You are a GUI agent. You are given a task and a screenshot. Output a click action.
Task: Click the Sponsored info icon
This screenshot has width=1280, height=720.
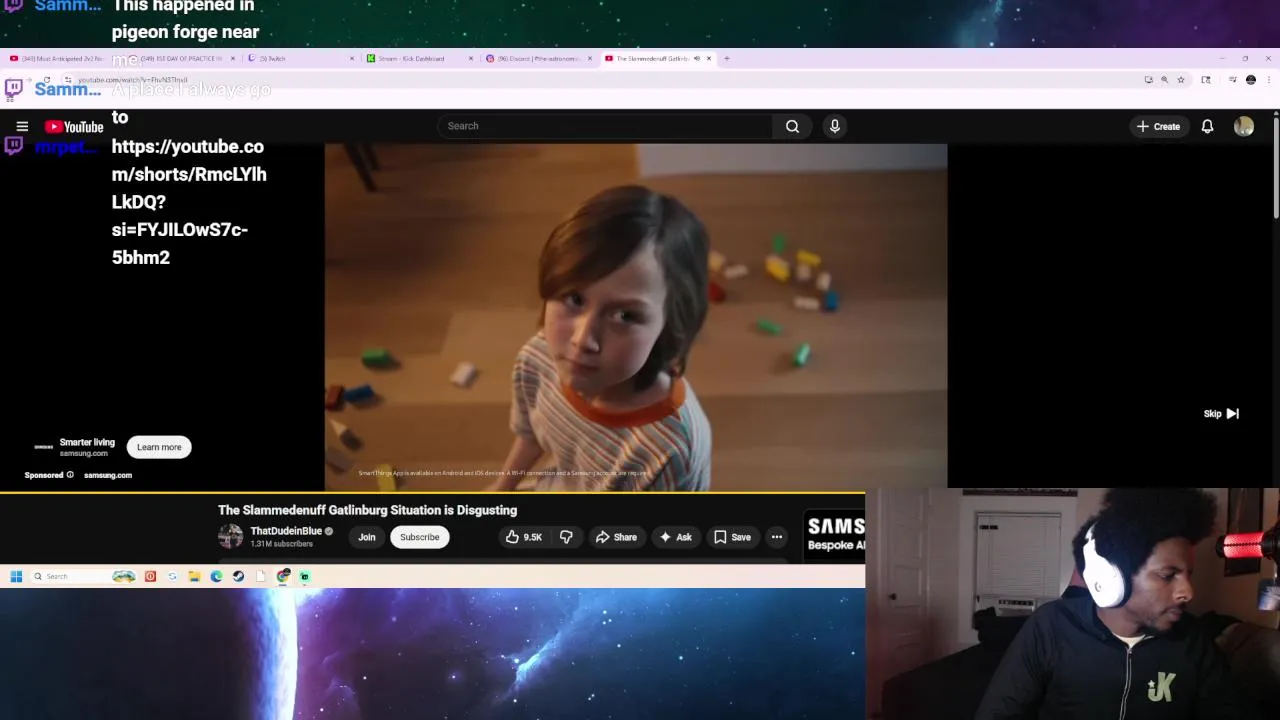click(x=70, y=475)
